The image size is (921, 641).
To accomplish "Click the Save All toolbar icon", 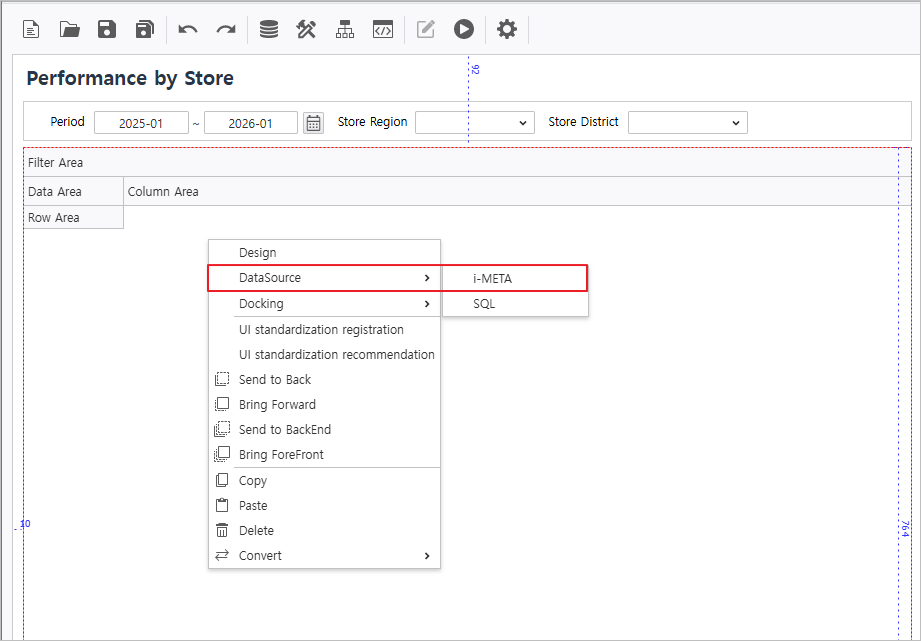I will tap(145, 29).
